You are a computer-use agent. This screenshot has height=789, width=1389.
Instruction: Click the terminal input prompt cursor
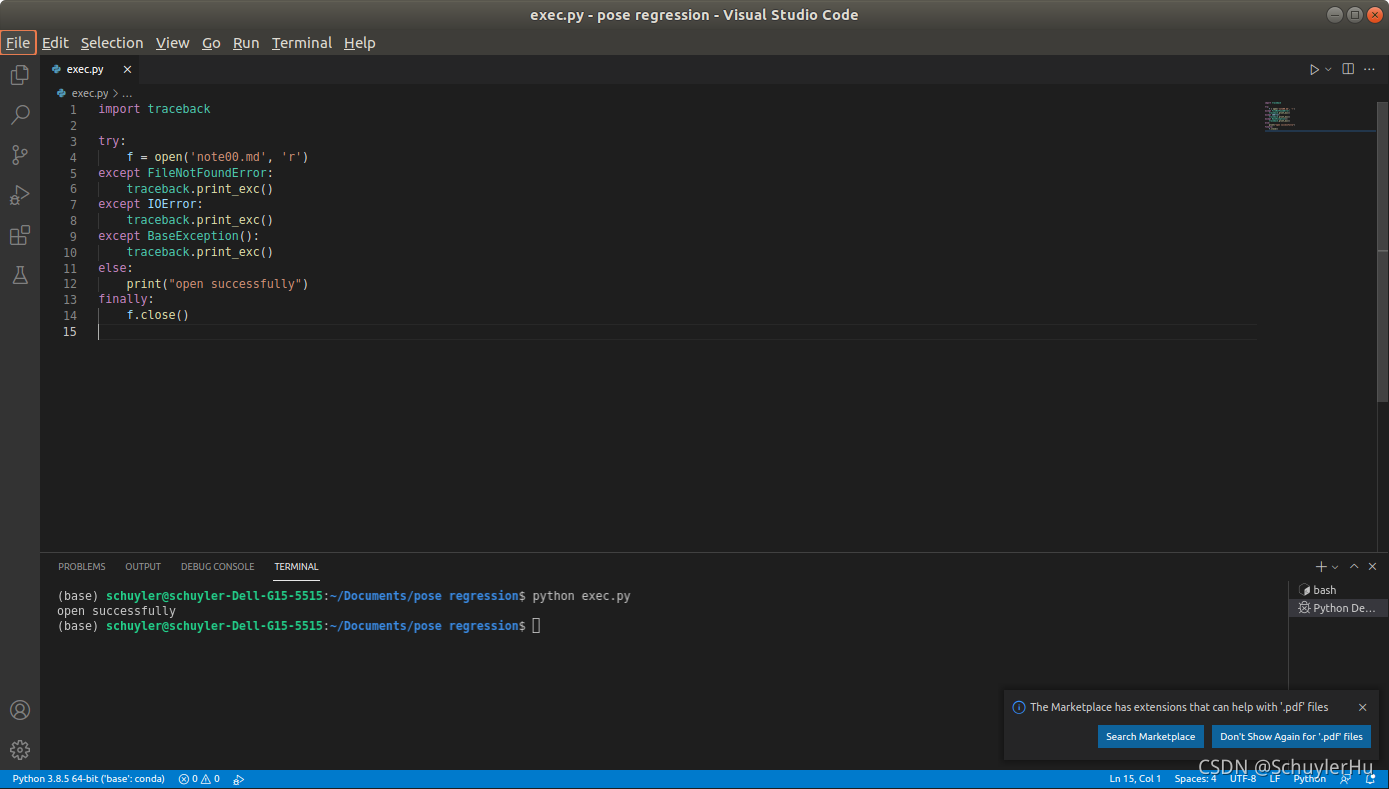tap(536, 626)
